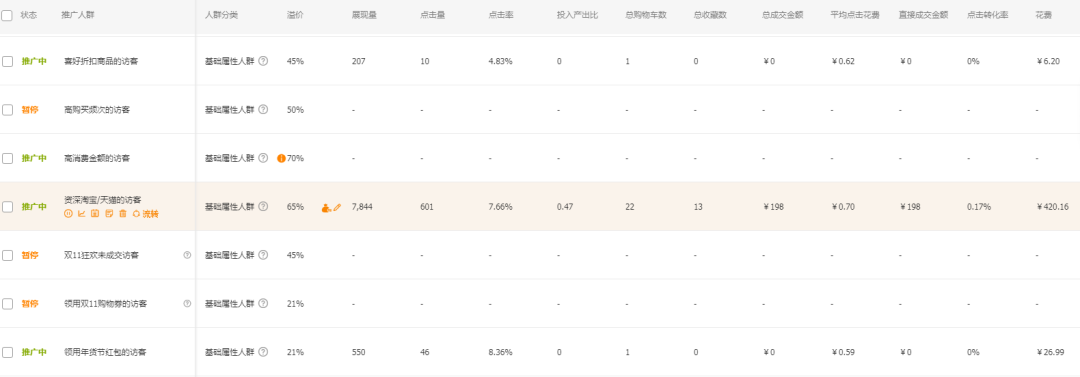The image size is (1080, 377).
Task: Check the box for 双11狂欢未成交访客
Action: pos(7,255)
